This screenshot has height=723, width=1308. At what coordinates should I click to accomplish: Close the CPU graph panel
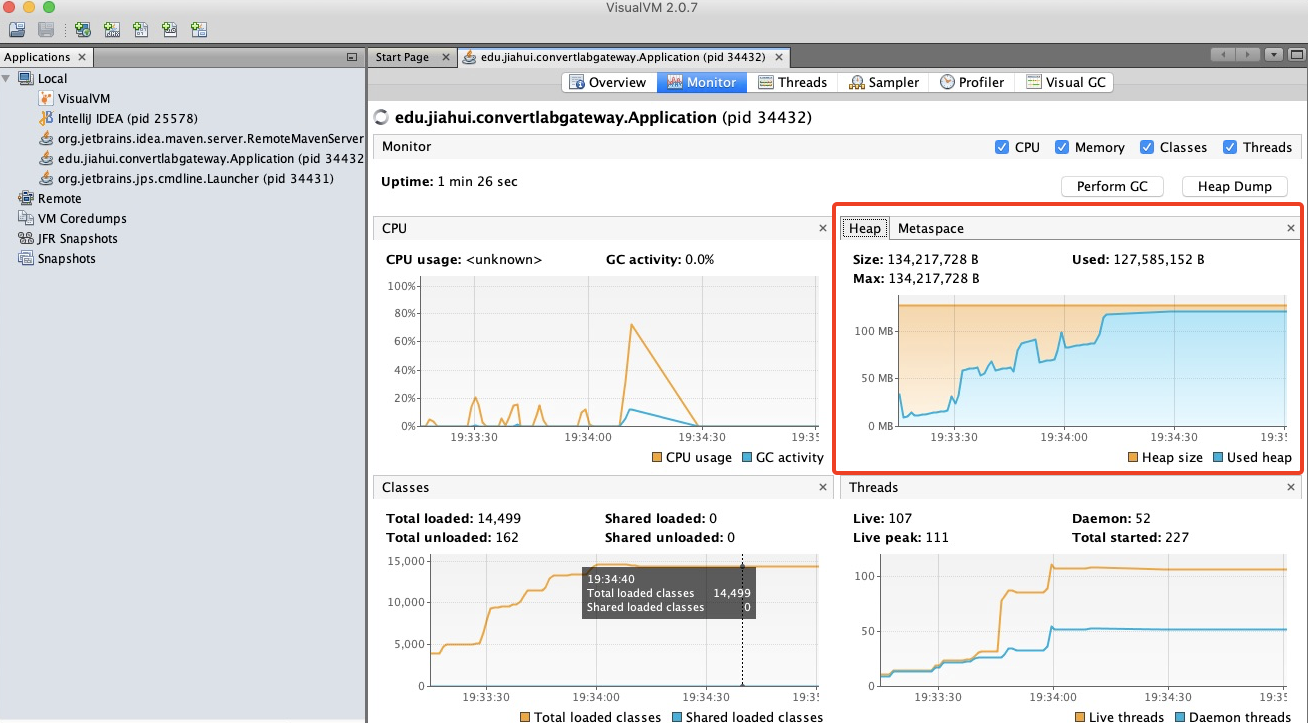tap(822, 229)
